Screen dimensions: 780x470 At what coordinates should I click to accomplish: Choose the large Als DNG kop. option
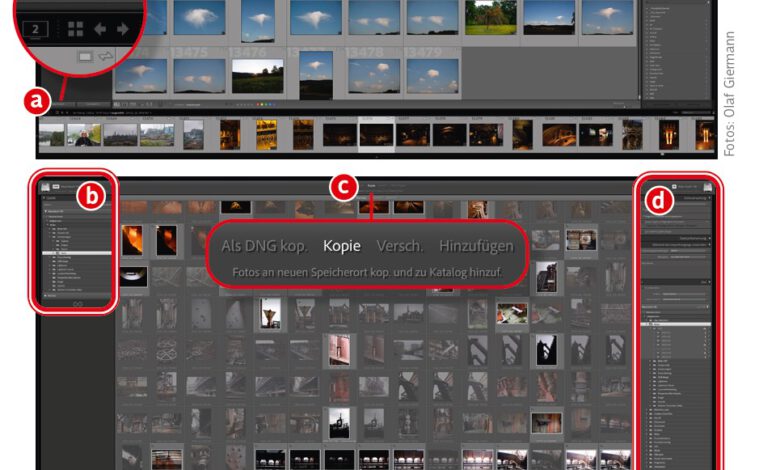pos(264,246)
